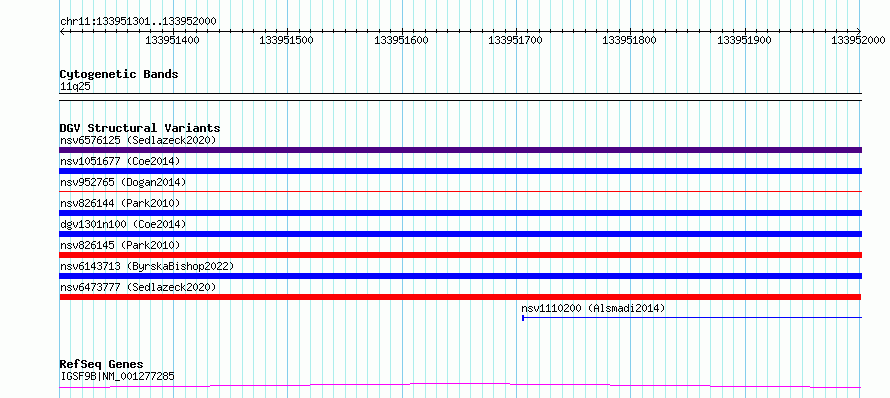Click the blue dgv1301n100 variant bar

[460, 234]
